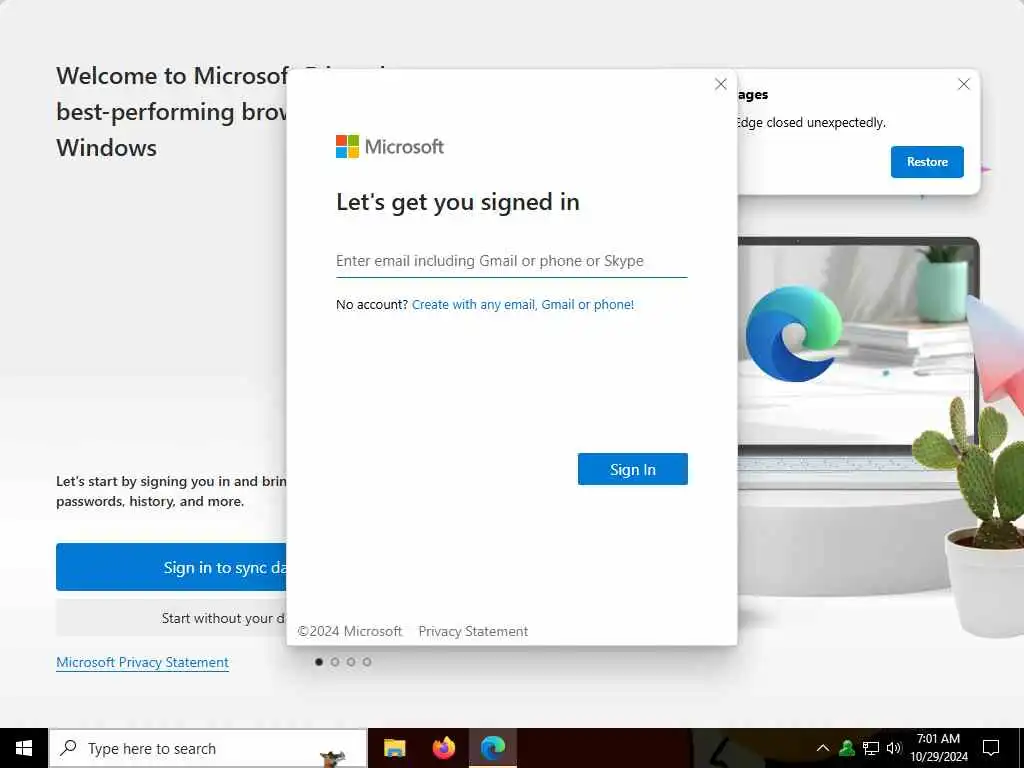Screen dimensions: 1024x768
Task: Dismiss the Restore pages notification
Action: 963,84
